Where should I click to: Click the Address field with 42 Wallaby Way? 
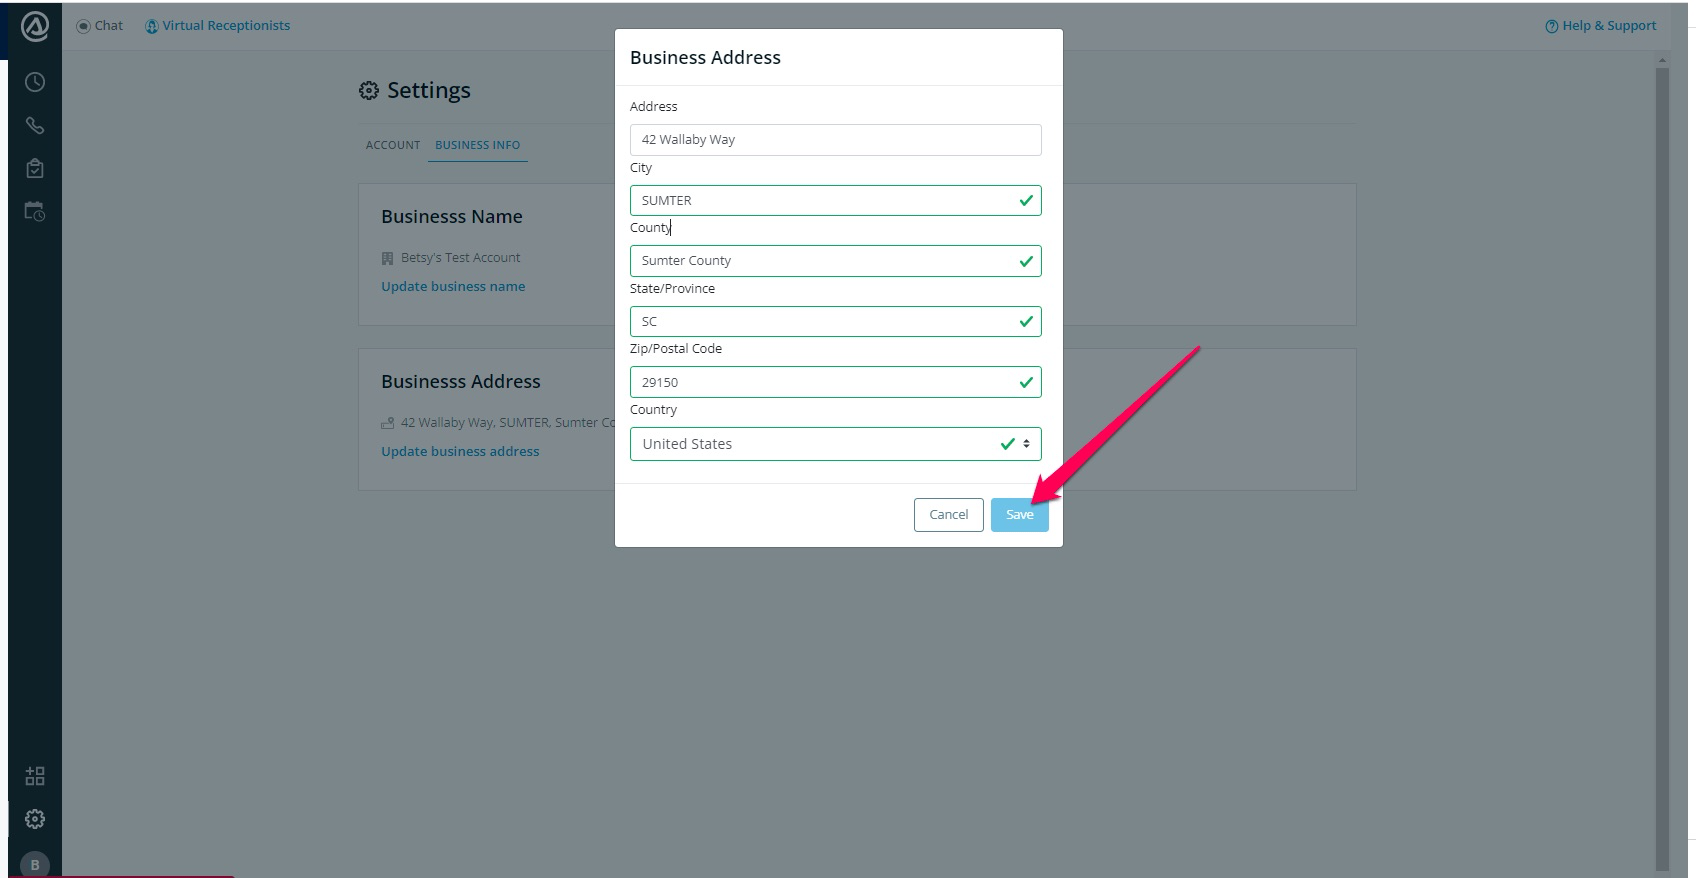click(x=836, y=140)
